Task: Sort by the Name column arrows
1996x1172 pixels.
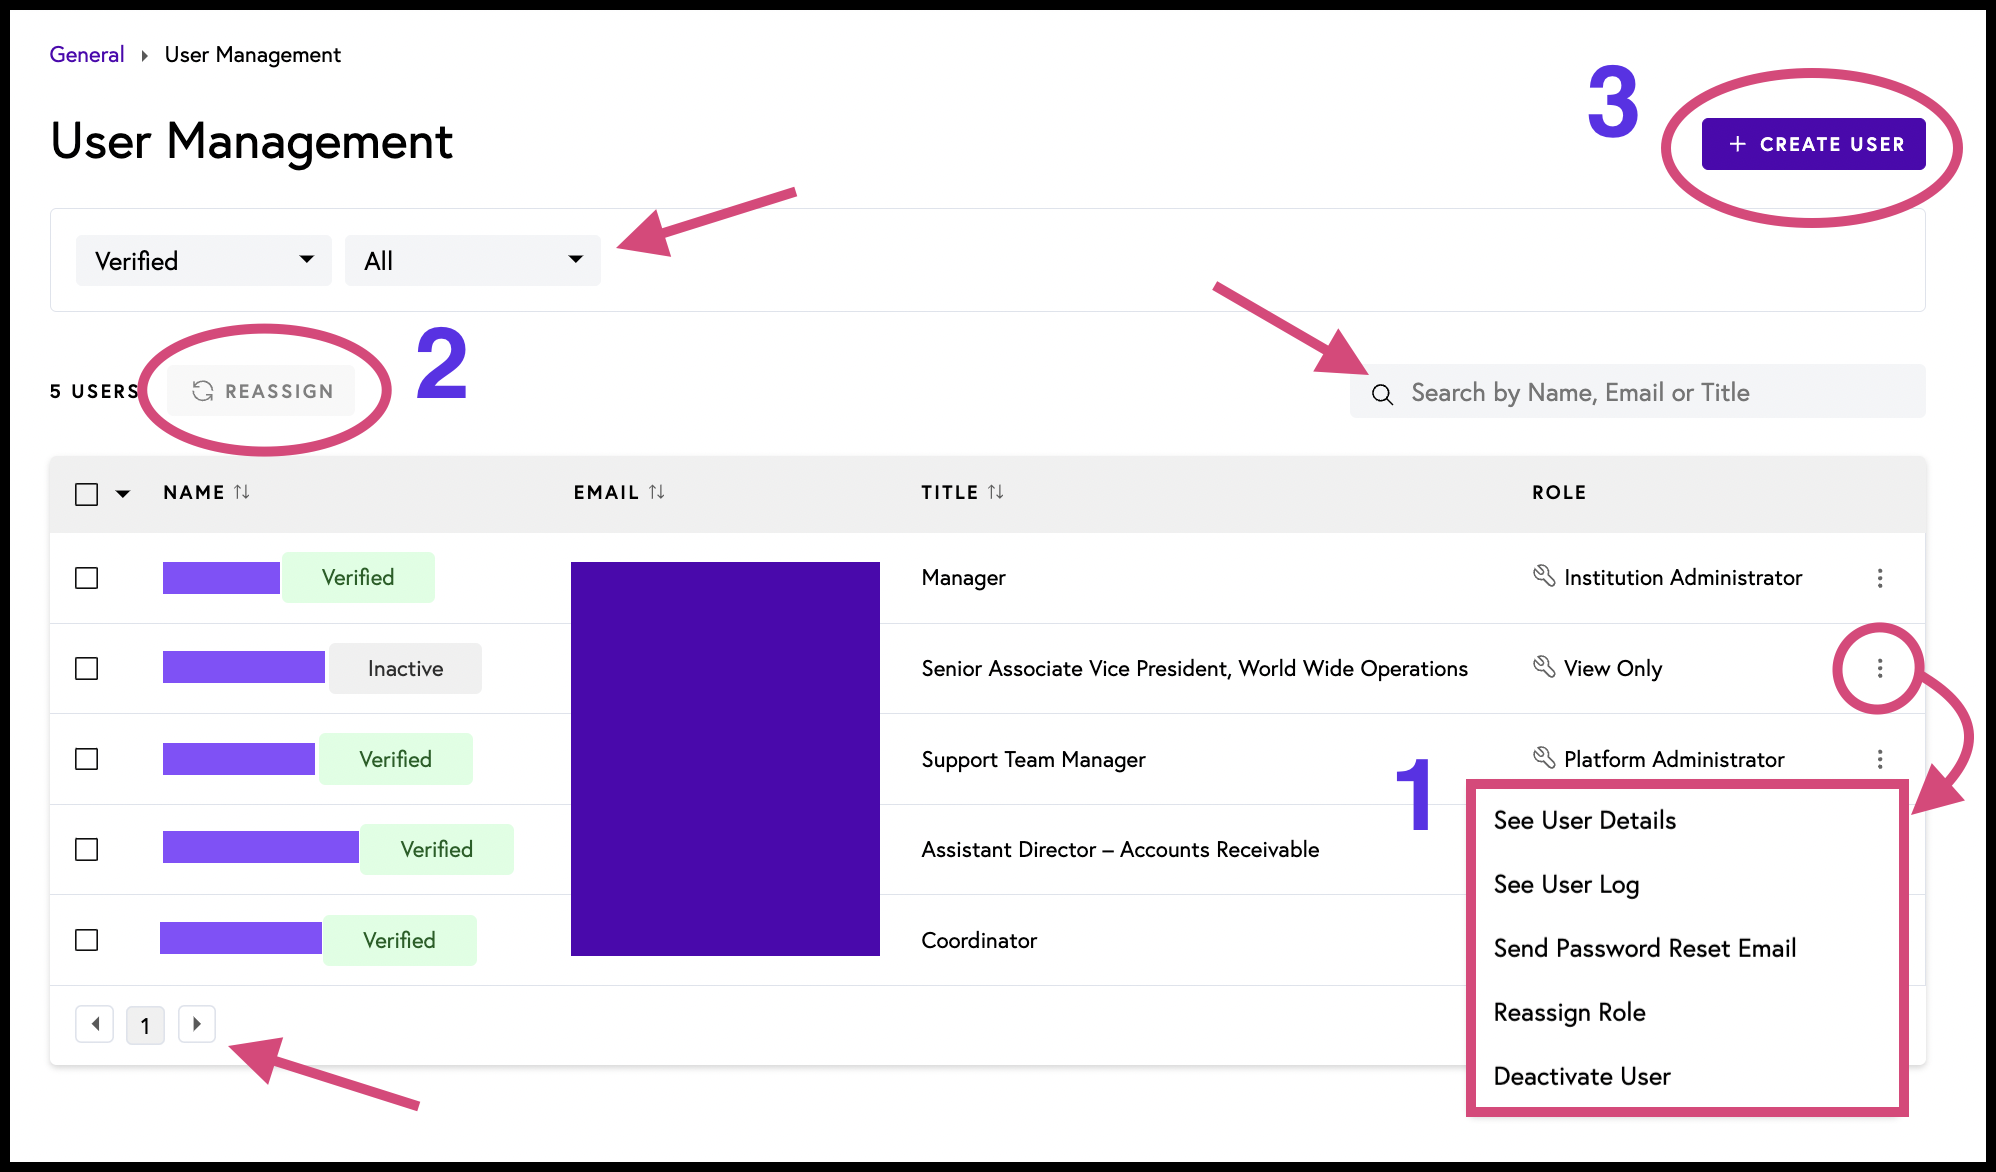Action: [x=242, y=492]
